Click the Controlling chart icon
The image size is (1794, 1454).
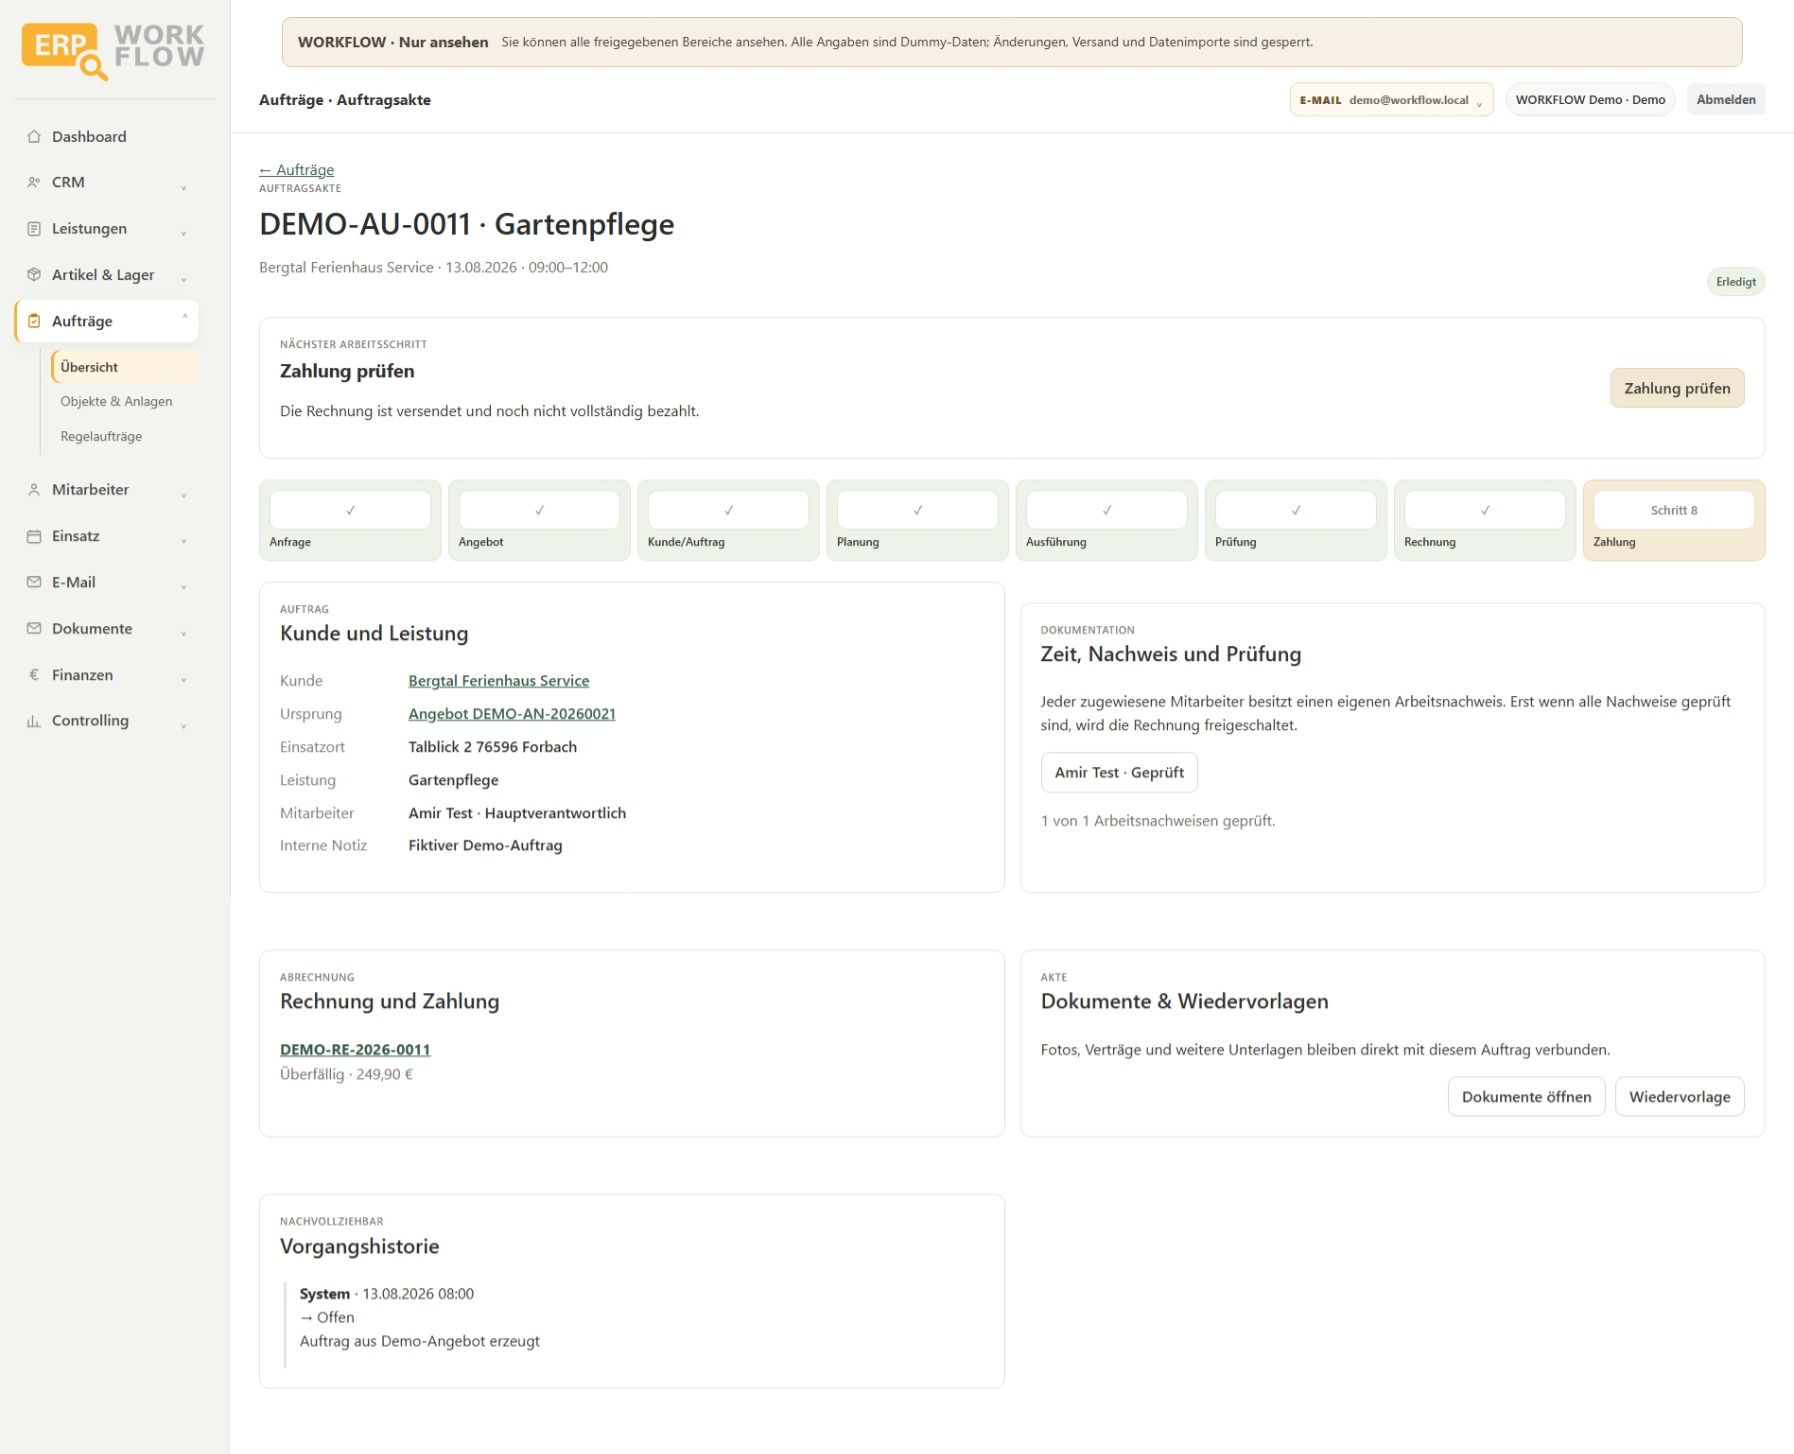tap(34, 721)
